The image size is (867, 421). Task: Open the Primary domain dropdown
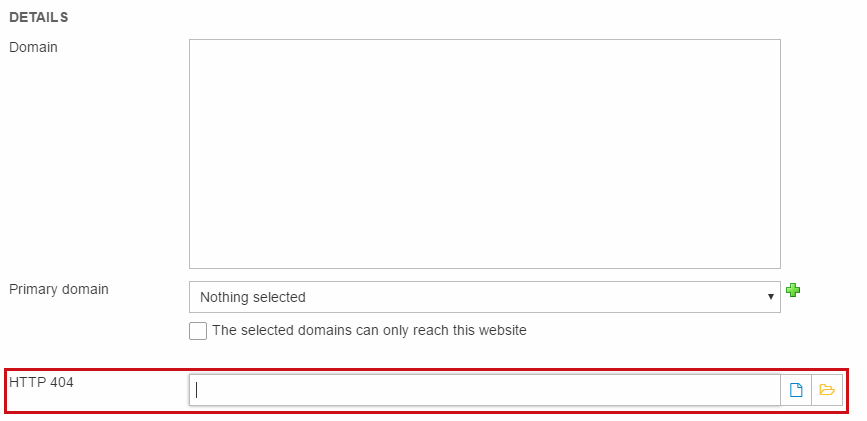tap(484, 297)
